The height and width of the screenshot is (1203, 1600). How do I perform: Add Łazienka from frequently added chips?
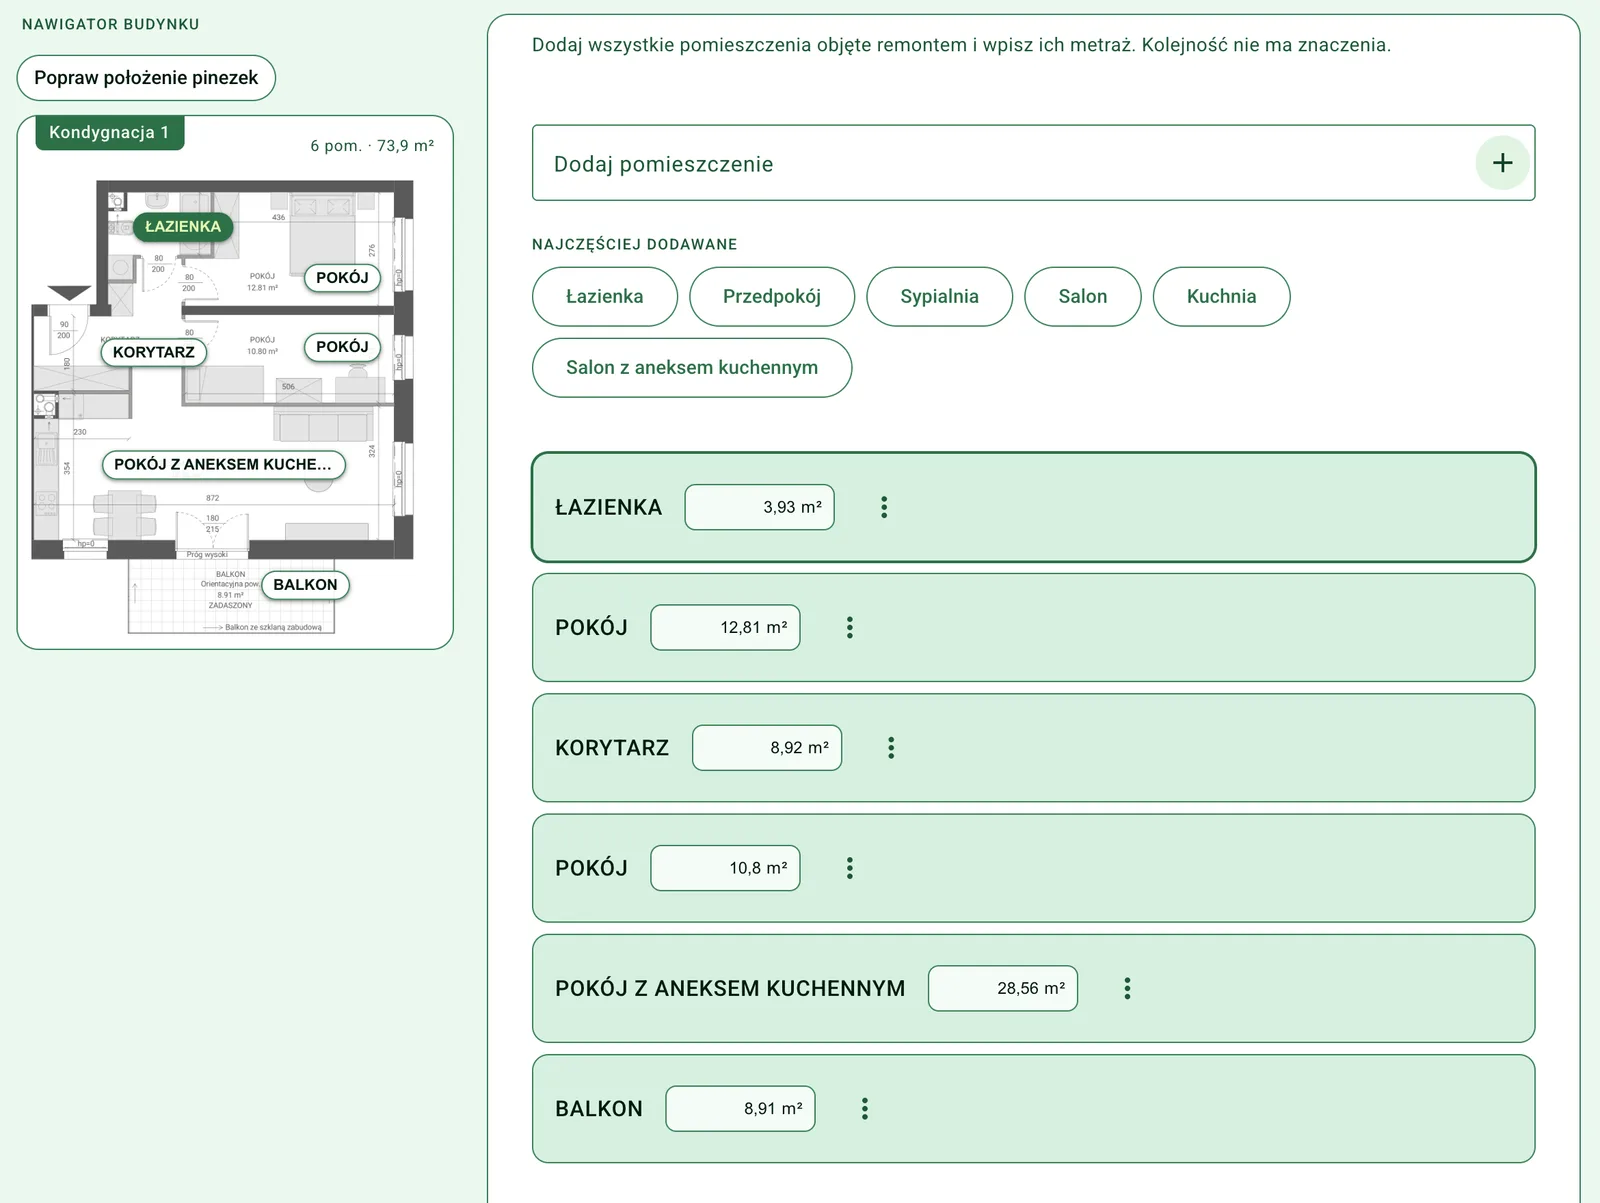coord(605,297)
